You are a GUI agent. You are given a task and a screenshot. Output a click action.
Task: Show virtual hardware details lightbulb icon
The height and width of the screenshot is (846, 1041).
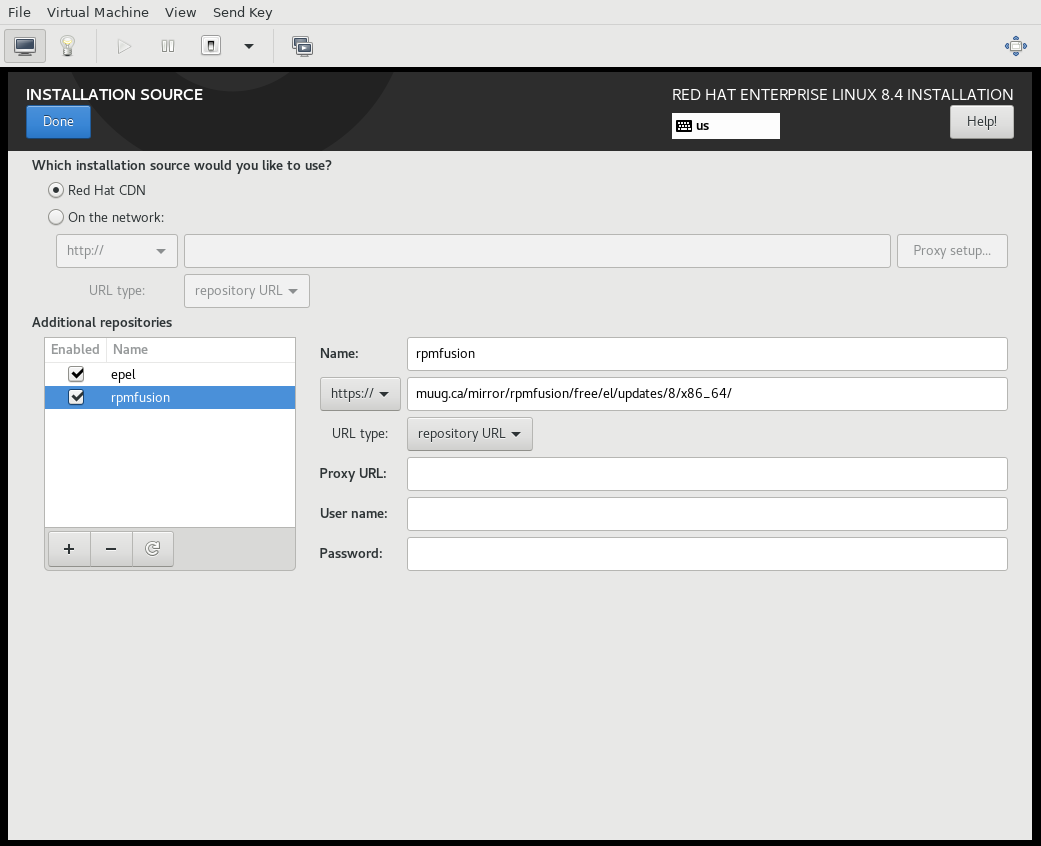coord(67,46)
